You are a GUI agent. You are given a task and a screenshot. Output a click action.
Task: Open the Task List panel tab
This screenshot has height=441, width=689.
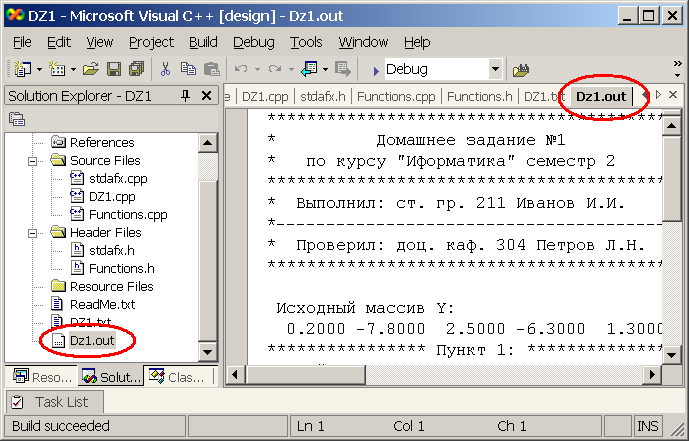(54, 402)
